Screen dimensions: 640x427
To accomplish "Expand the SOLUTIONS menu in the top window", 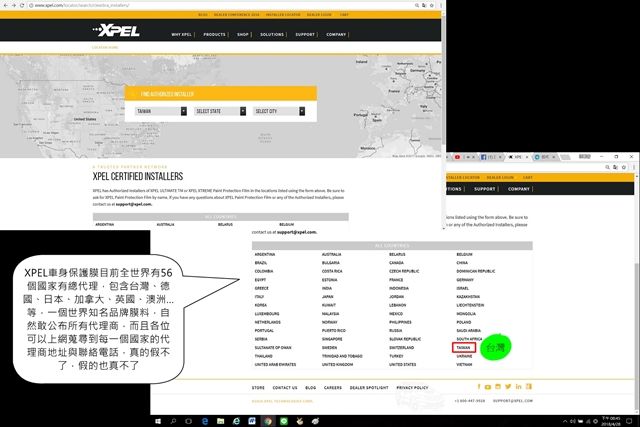I will [272, 35].
